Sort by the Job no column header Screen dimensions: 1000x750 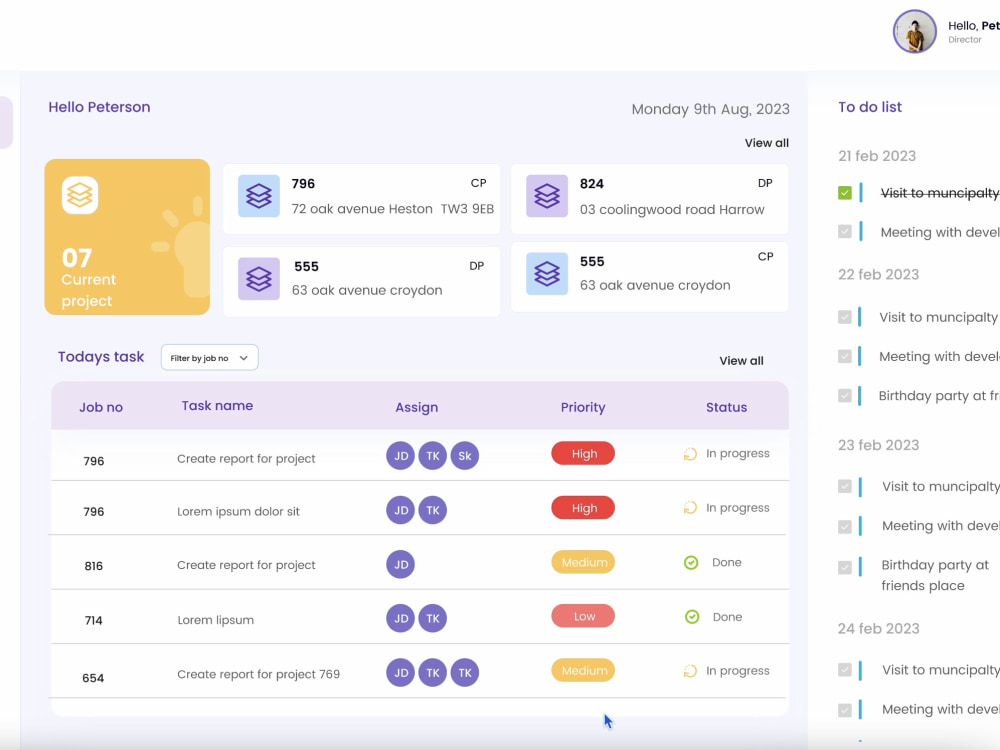point(101,408)
